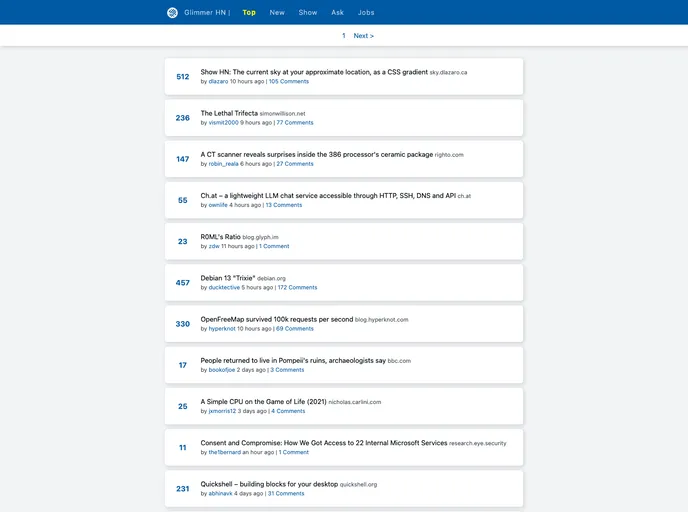
Task: View 3 Comments link
Action: coord(287,370)
